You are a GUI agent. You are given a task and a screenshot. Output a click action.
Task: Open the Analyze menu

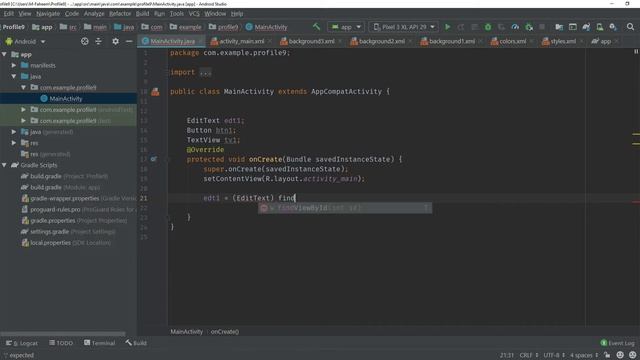tap(94, 13)
